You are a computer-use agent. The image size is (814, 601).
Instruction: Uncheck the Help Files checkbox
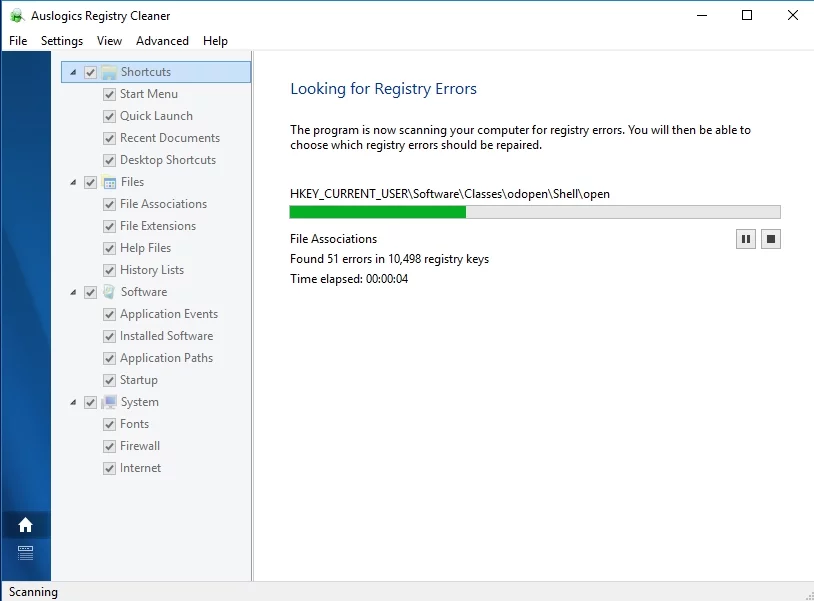(109, 249)
